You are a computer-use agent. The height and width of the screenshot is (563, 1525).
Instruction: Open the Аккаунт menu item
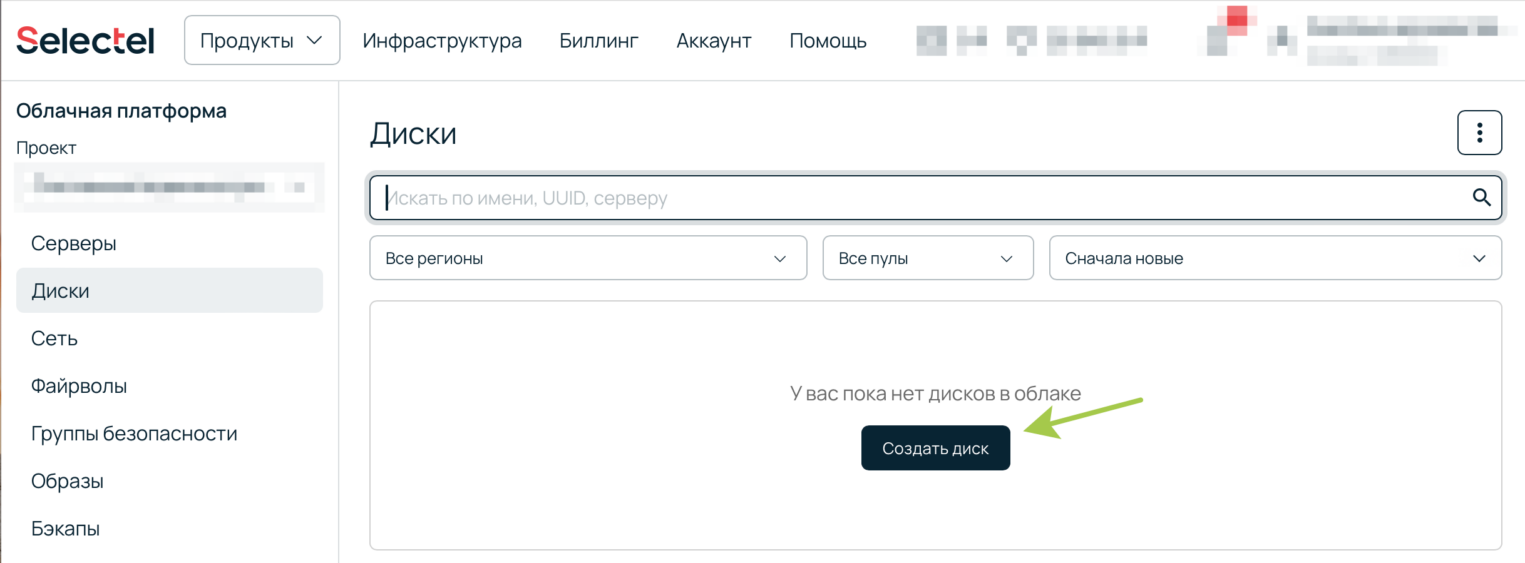click(714, 41)
